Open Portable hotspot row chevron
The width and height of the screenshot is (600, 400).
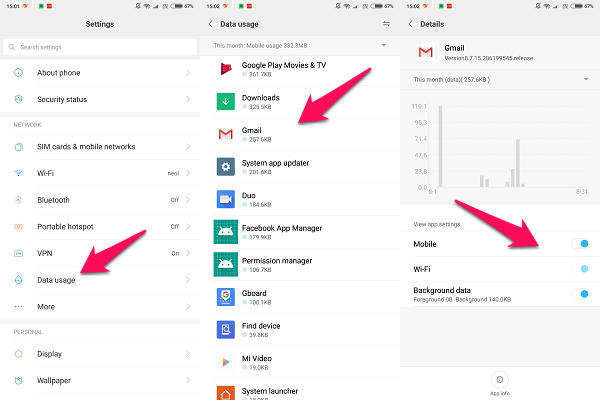(x=188, y=227)
